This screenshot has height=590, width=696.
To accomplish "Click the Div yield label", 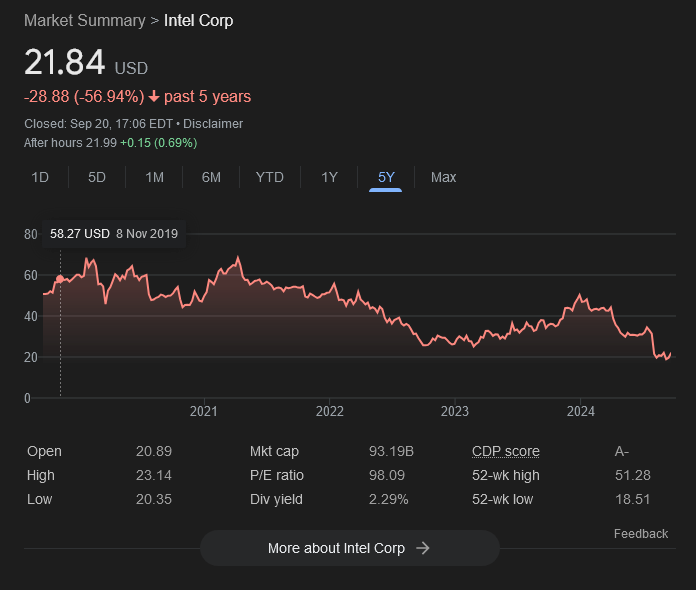I will (x=276, y=499).
